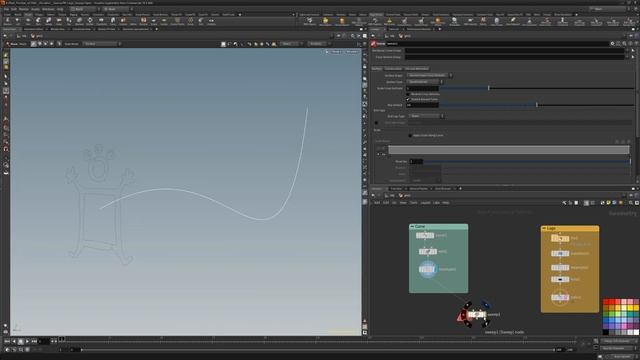Screen dimensions: 640x360
Task: Click the Scale Cross Sections value field
Action: click(422, 88)
